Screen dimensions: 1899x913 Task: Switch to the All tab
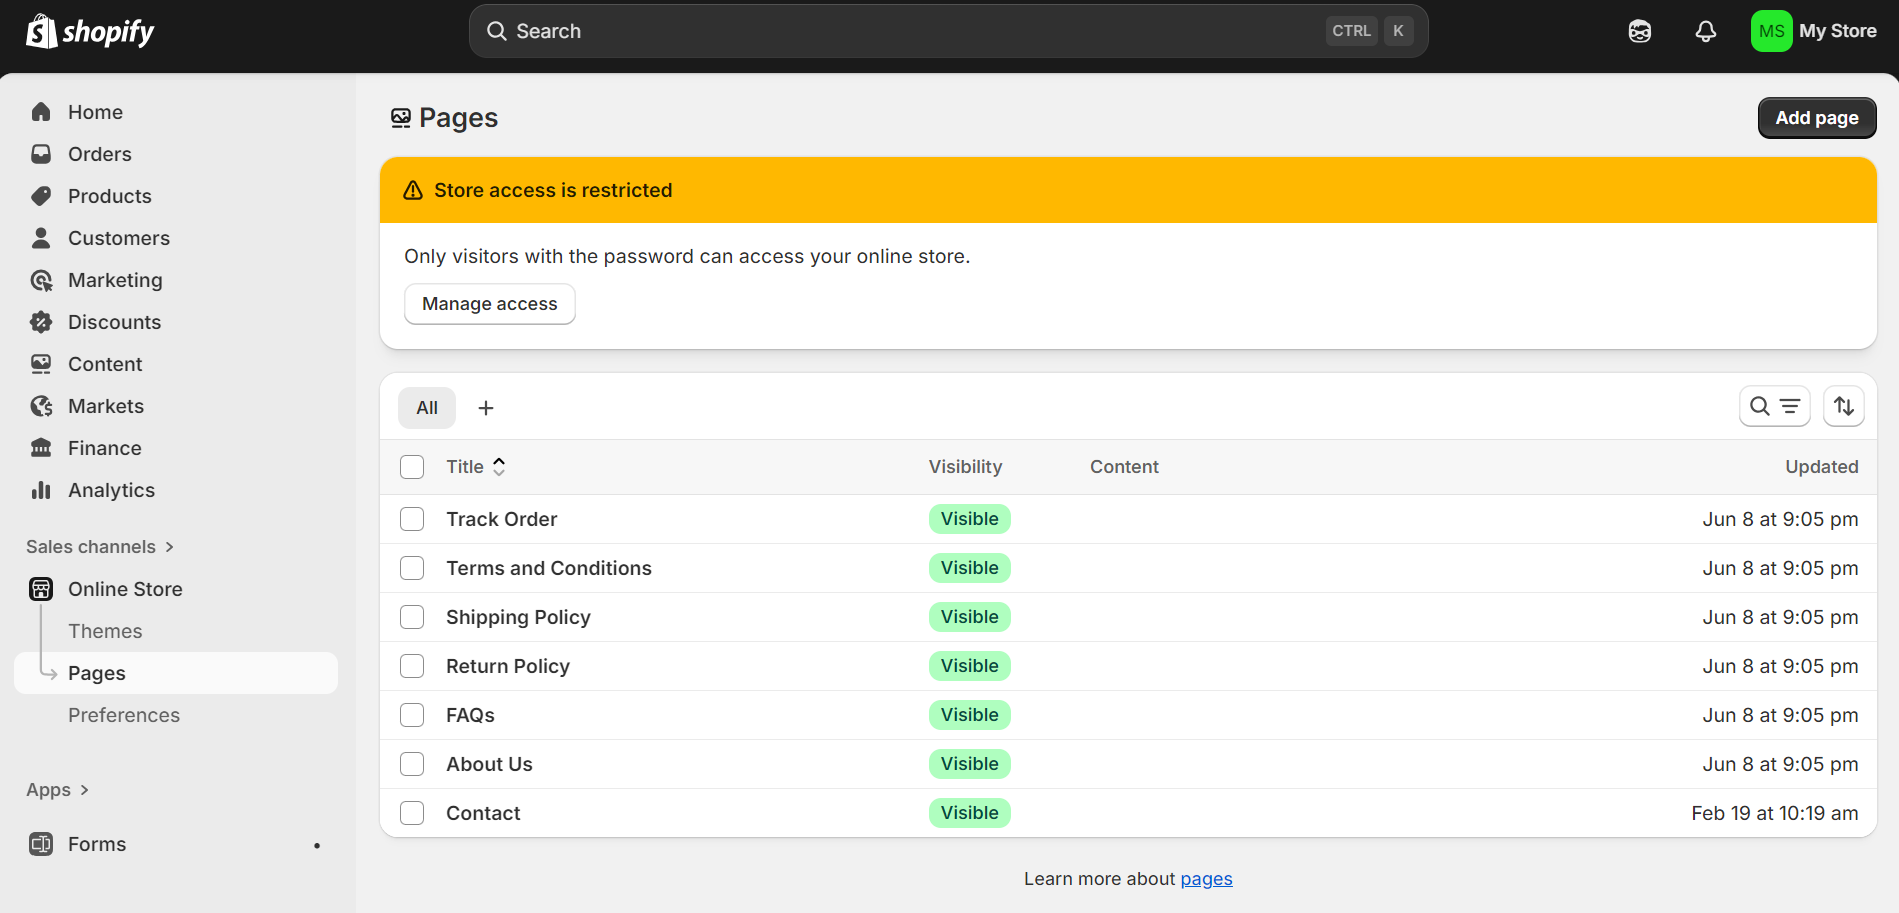pos(426,407)
